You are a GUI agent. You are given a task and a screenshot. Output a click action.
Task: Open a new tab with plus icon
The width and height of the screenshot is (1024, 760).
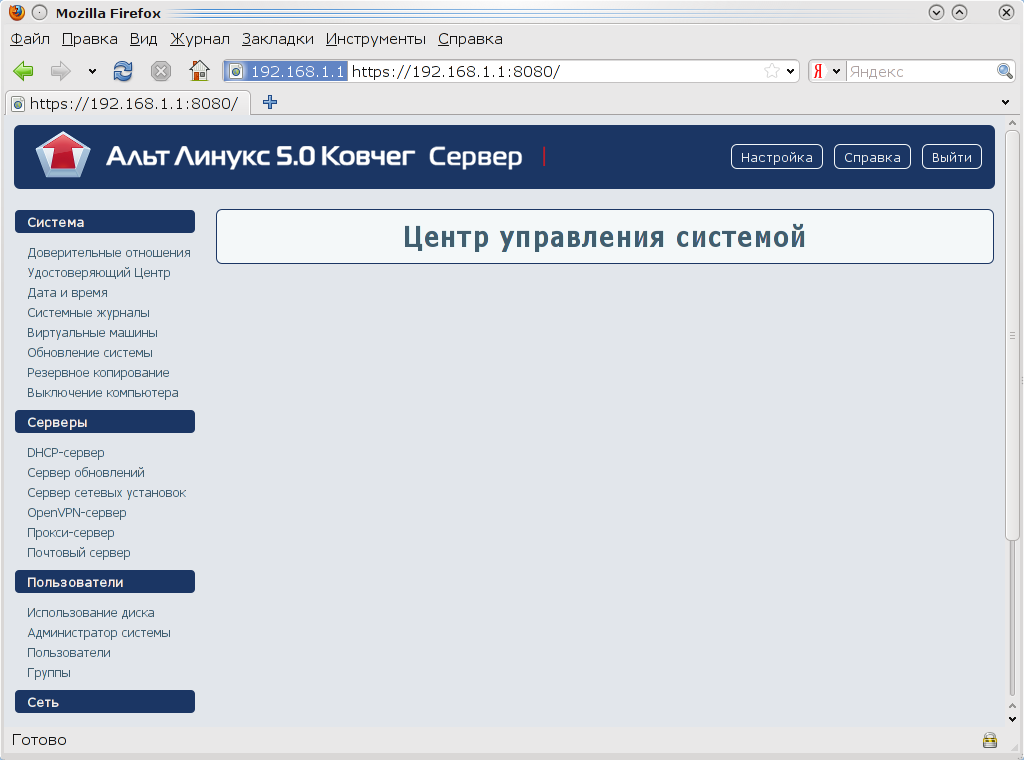(x=270, y=102)
